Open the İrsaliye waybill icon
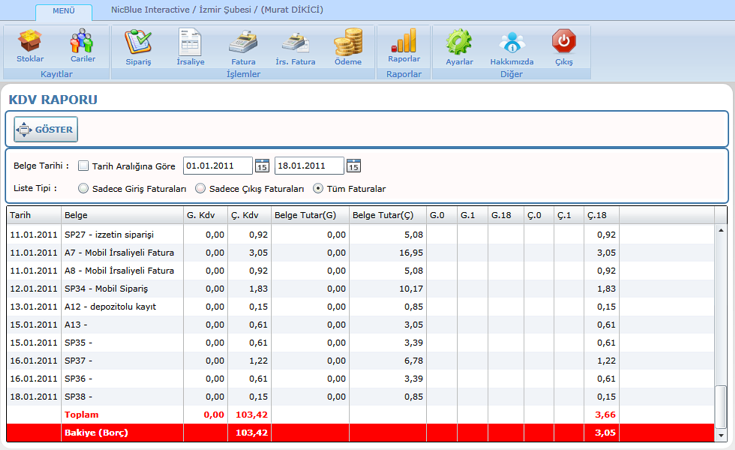This screenshot has height=450, width=735. pos(190,45)
